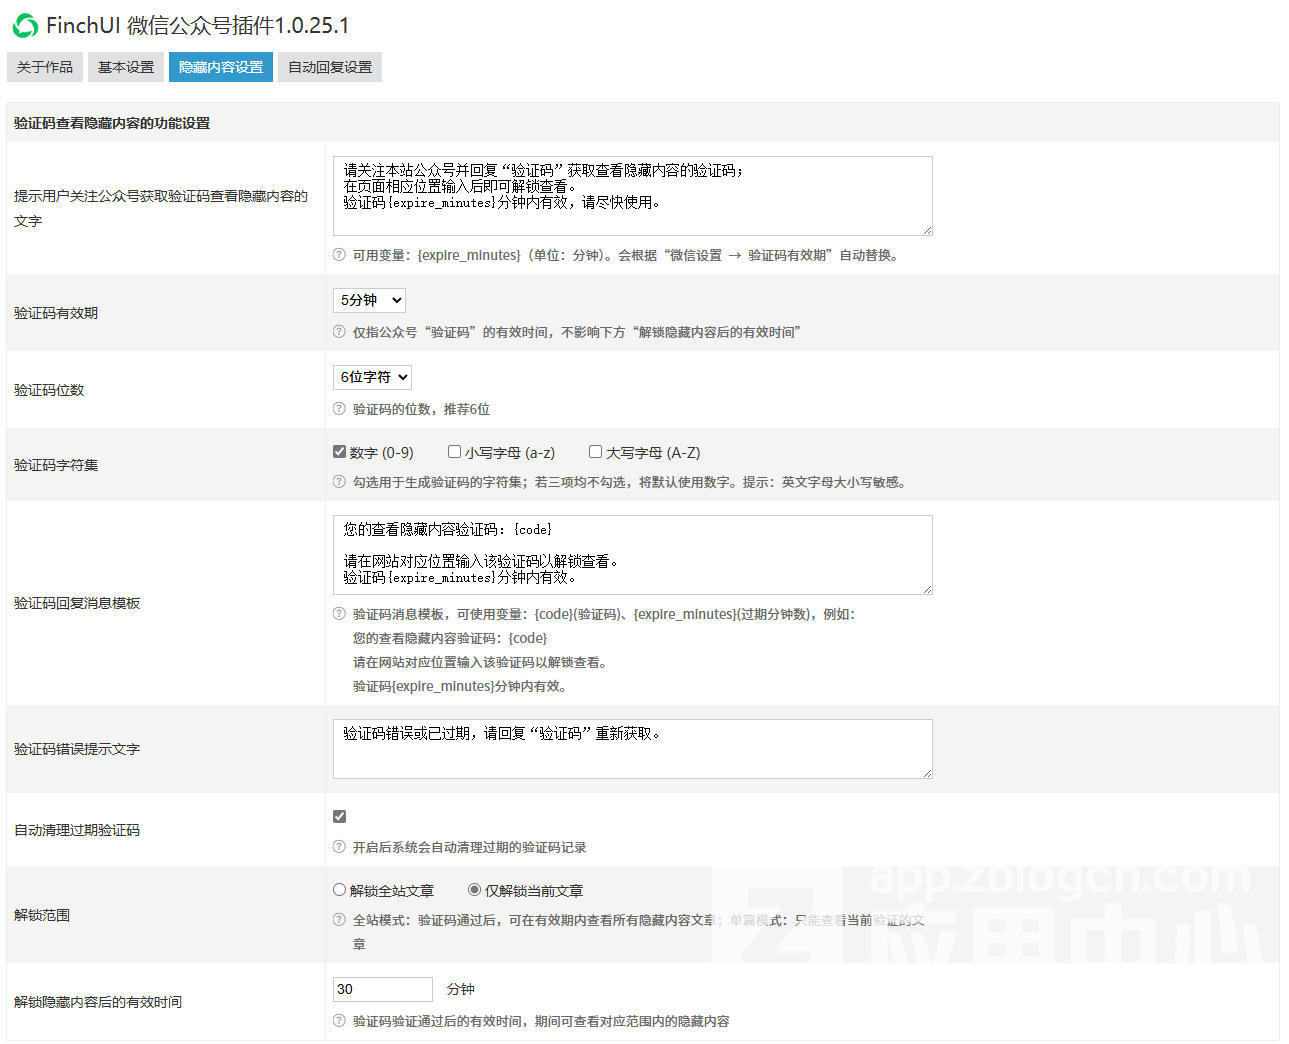Click help icon under 验证码有效期 dropdown
The image size is (1289, 1044).
339,332
